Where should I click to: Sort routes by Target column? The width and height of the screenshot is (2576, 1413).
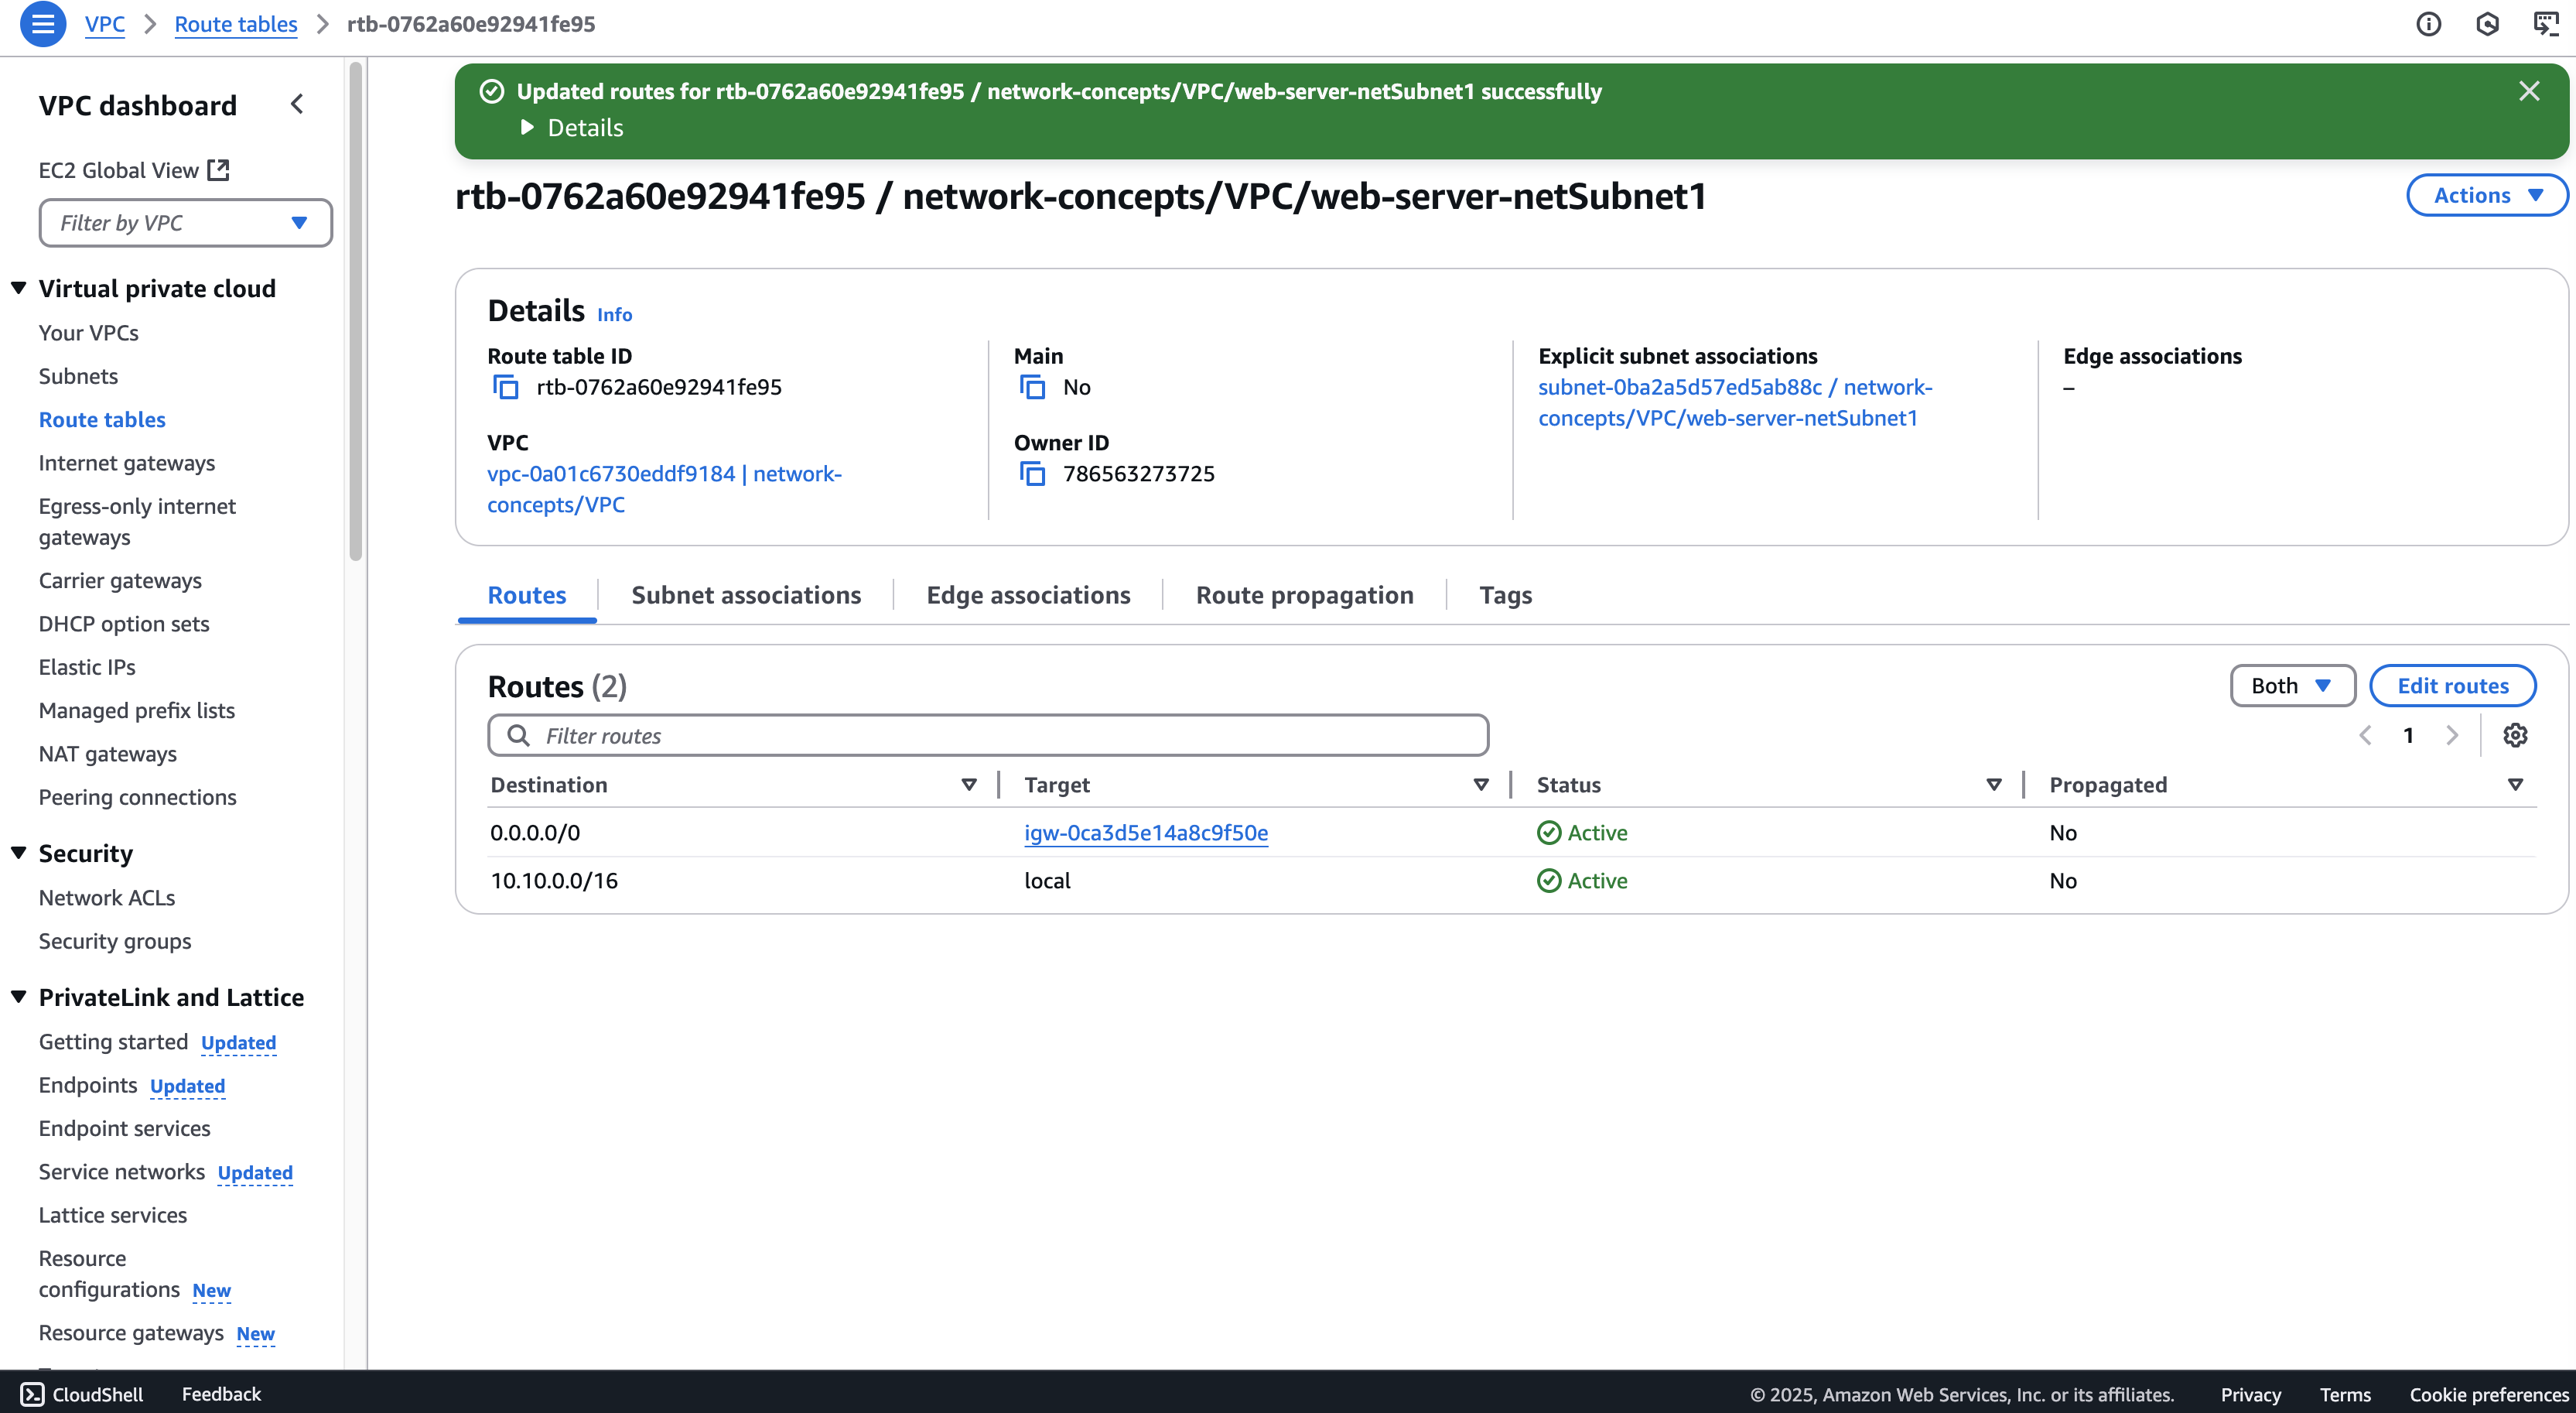tap(1481, 785)
